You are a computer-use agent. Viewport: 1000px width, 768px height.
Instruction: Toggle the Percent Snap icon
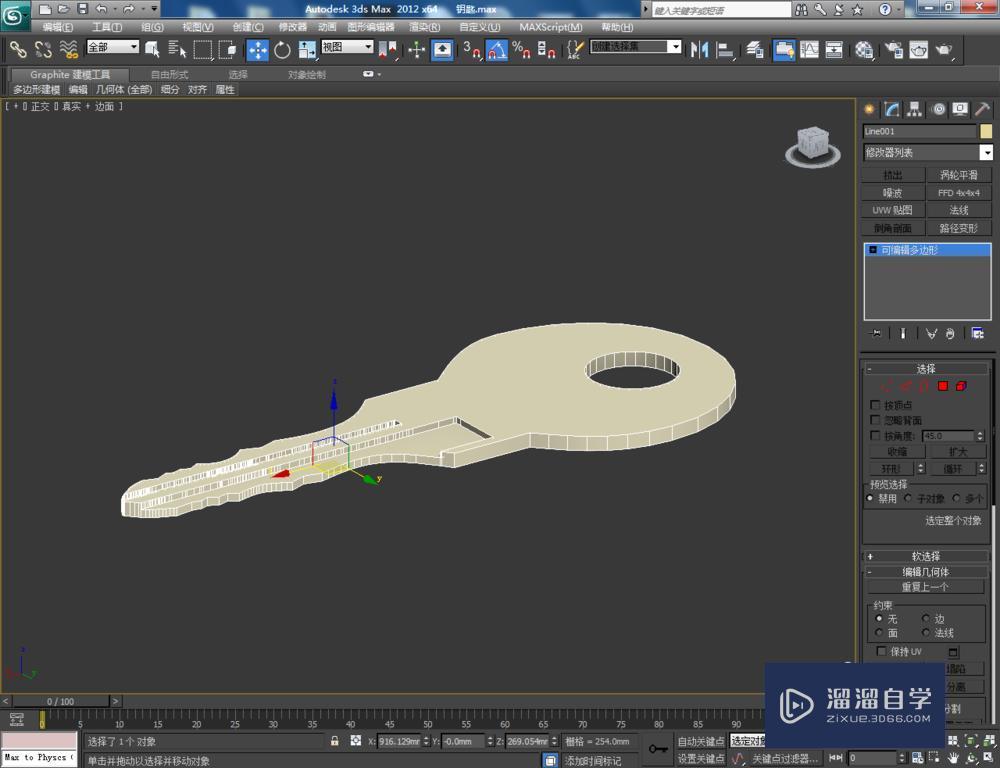point(521,50)
